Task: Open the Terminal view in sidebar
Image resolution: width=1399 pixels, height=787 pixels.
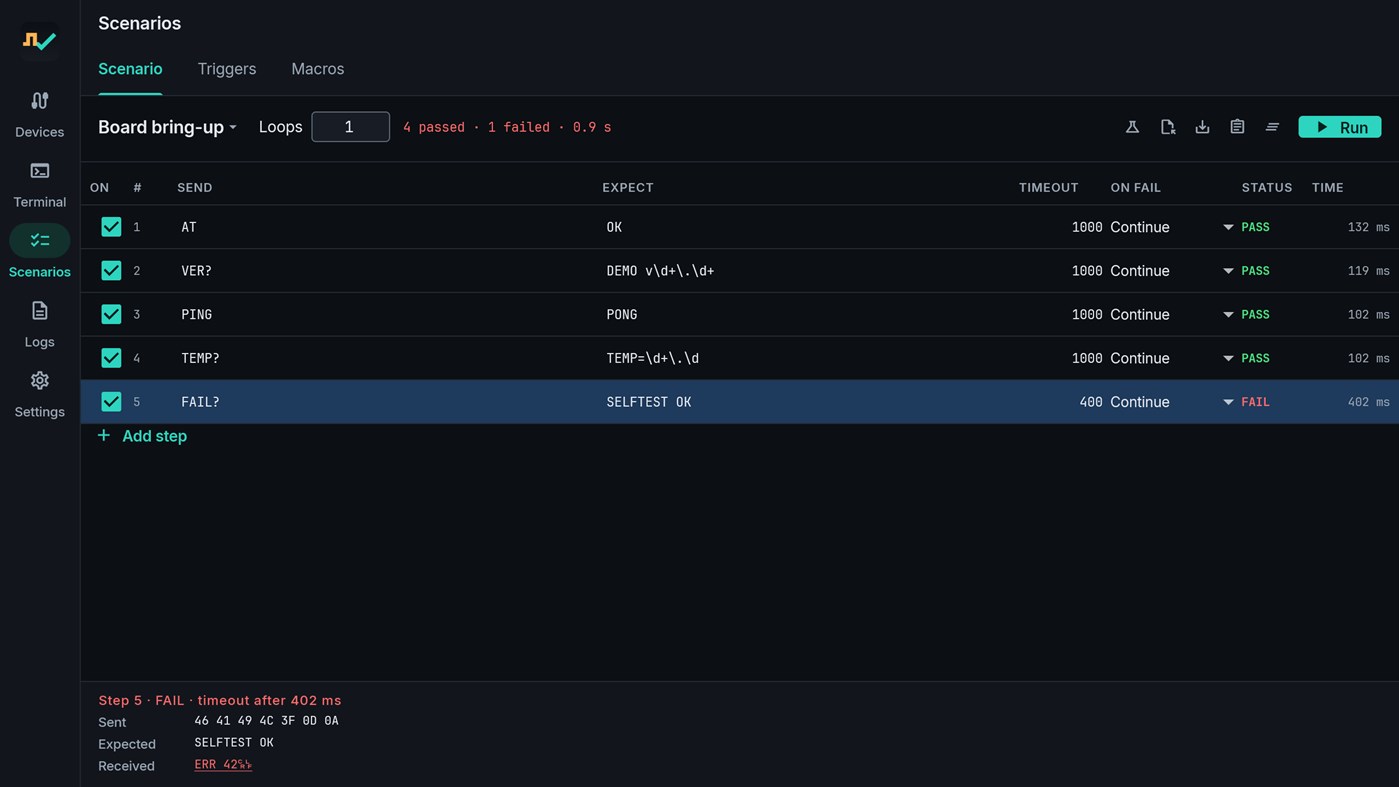Action: (40, 184)
